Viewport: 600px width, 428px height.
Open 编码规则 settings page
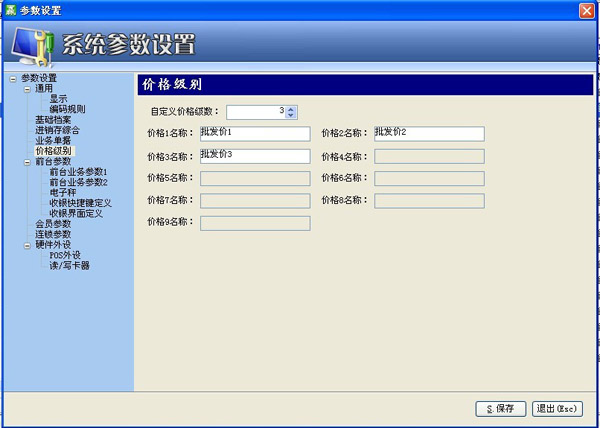(x=67, y=109)
